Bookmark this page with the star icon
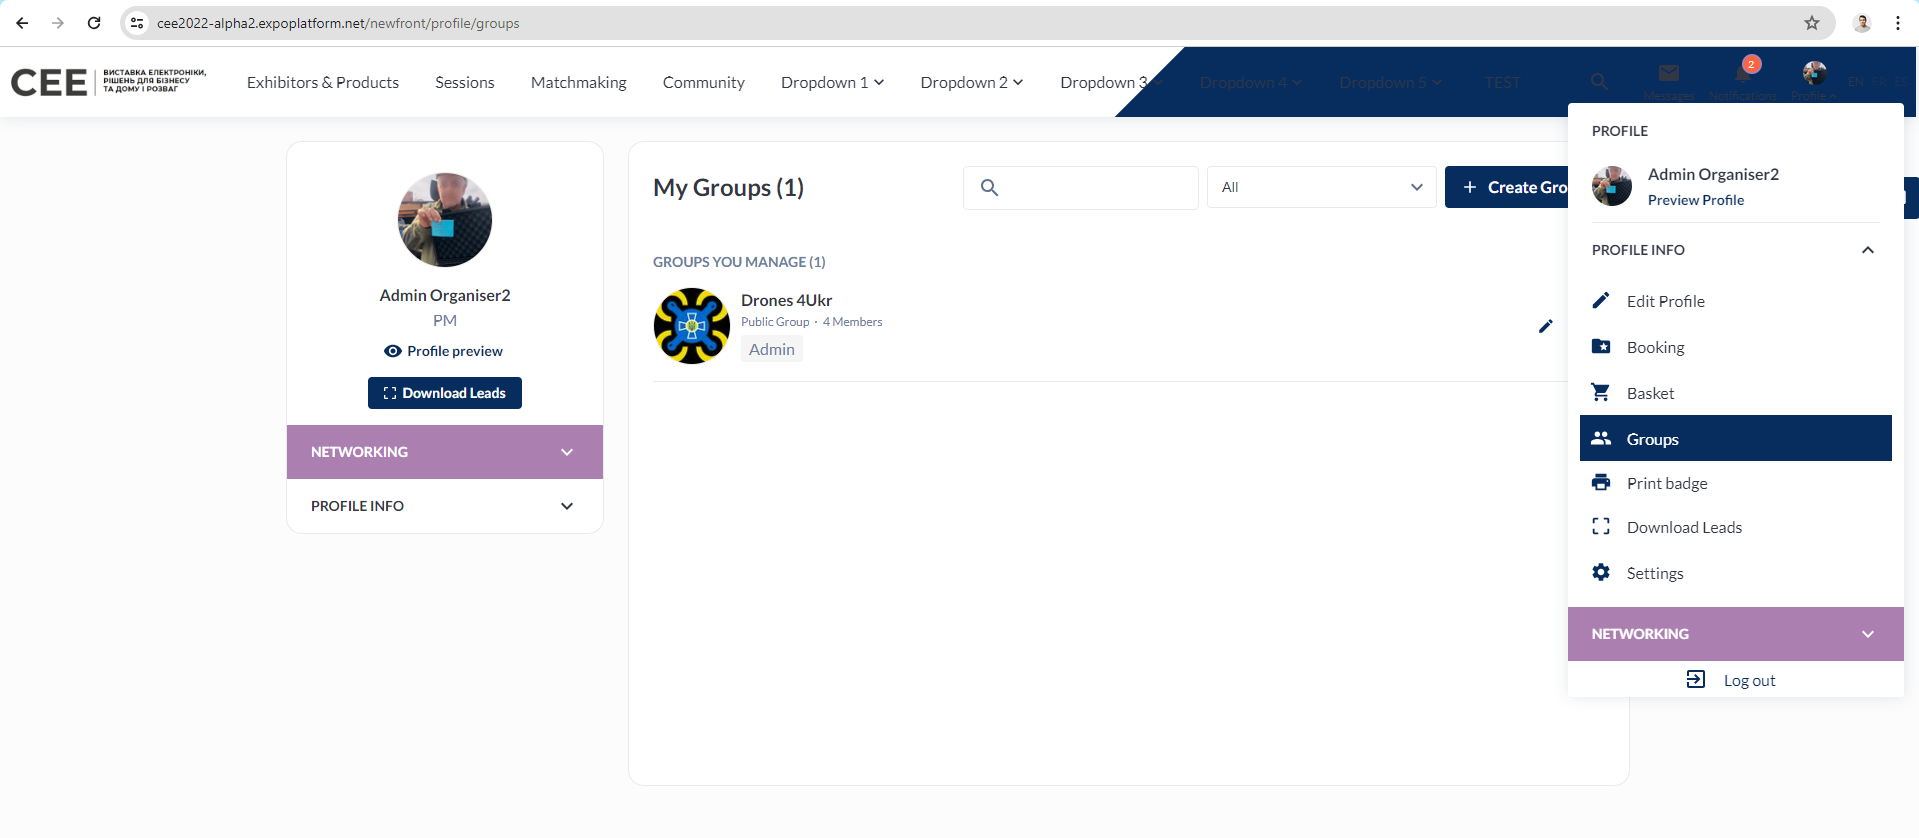 click(1811, 23)
